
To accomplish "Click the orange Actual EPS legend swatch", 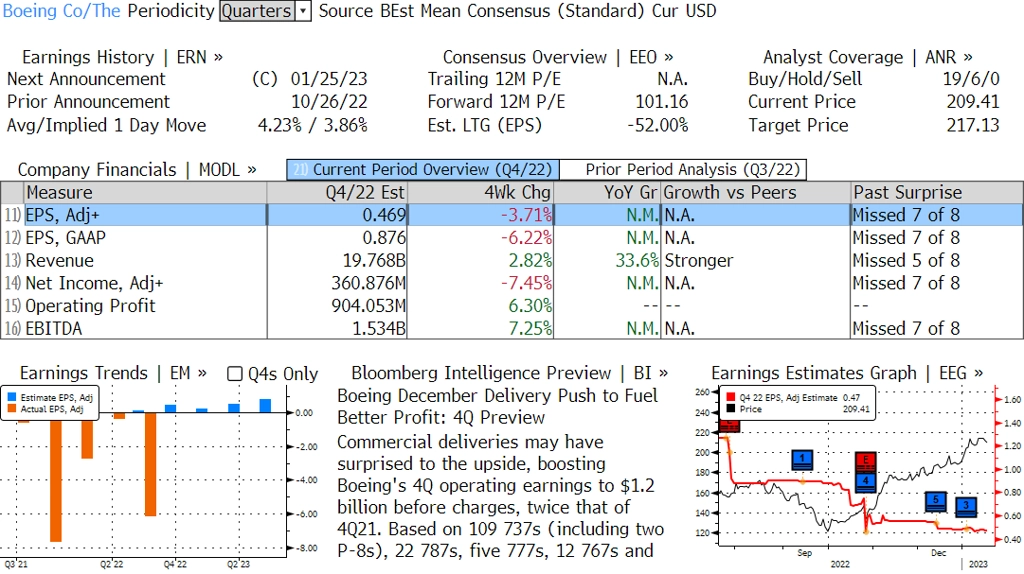I will (12, 409).
